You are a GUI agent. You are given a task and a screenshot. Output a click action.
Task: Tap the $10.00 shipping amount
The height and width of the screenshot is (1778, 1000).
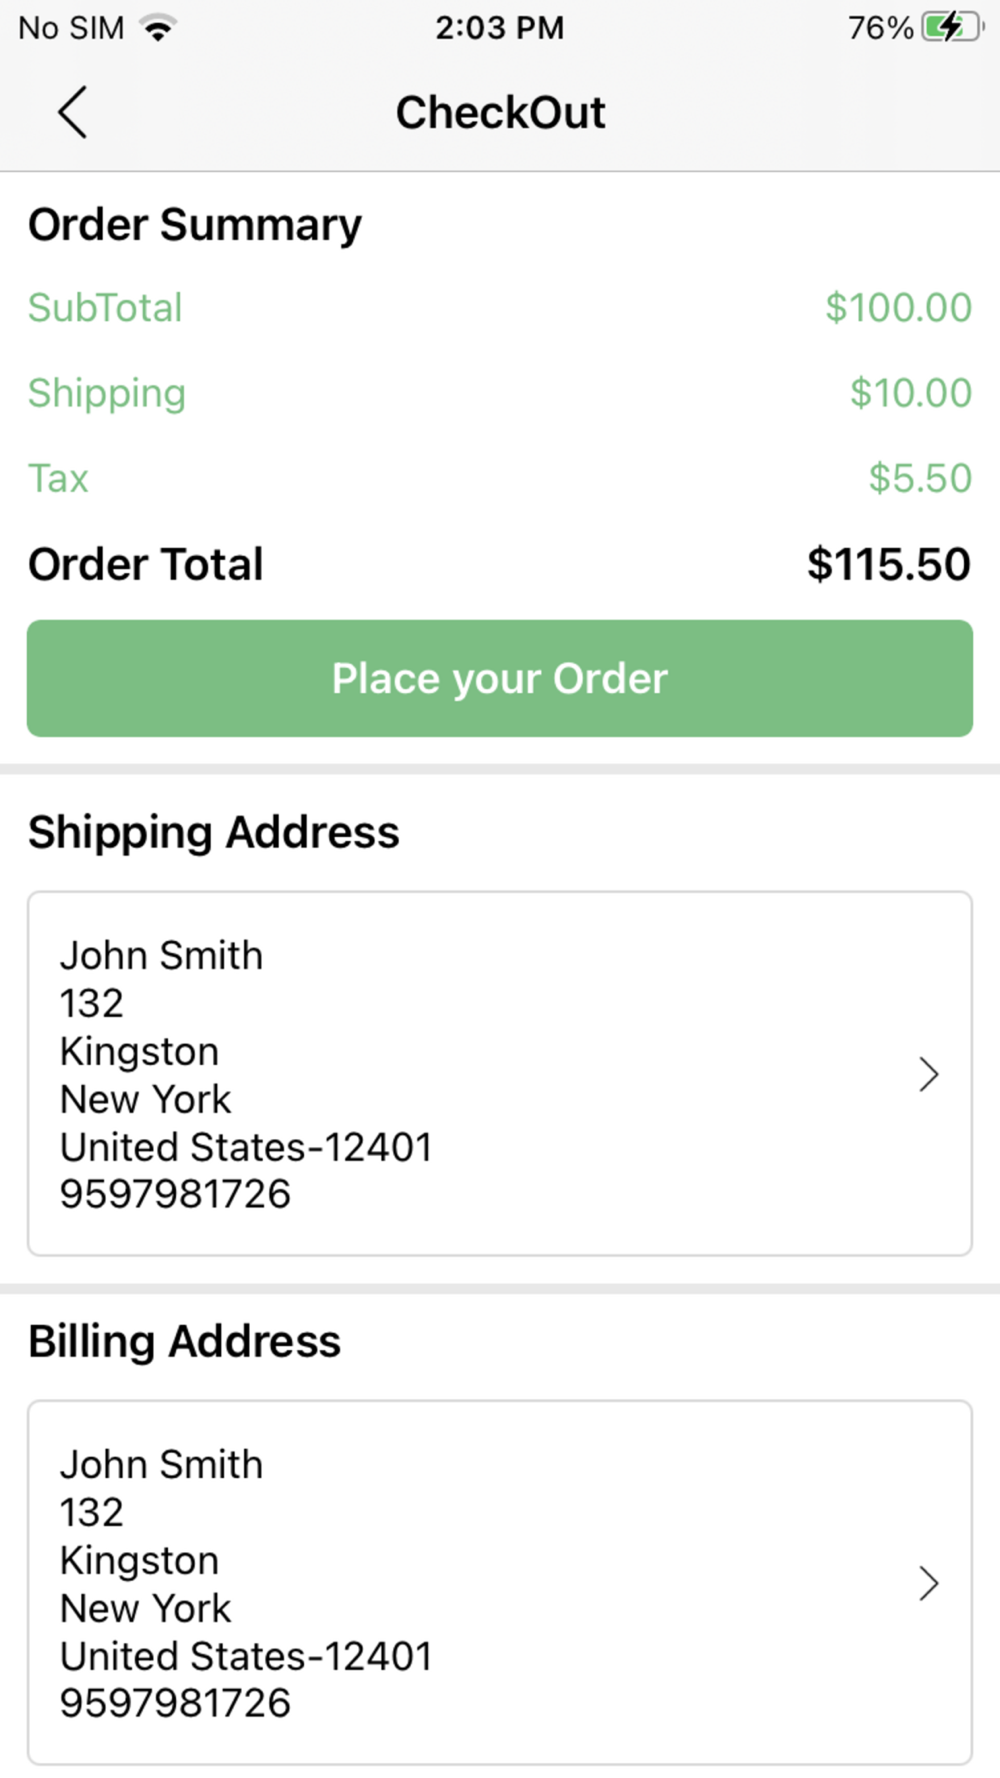click(910, 393)
